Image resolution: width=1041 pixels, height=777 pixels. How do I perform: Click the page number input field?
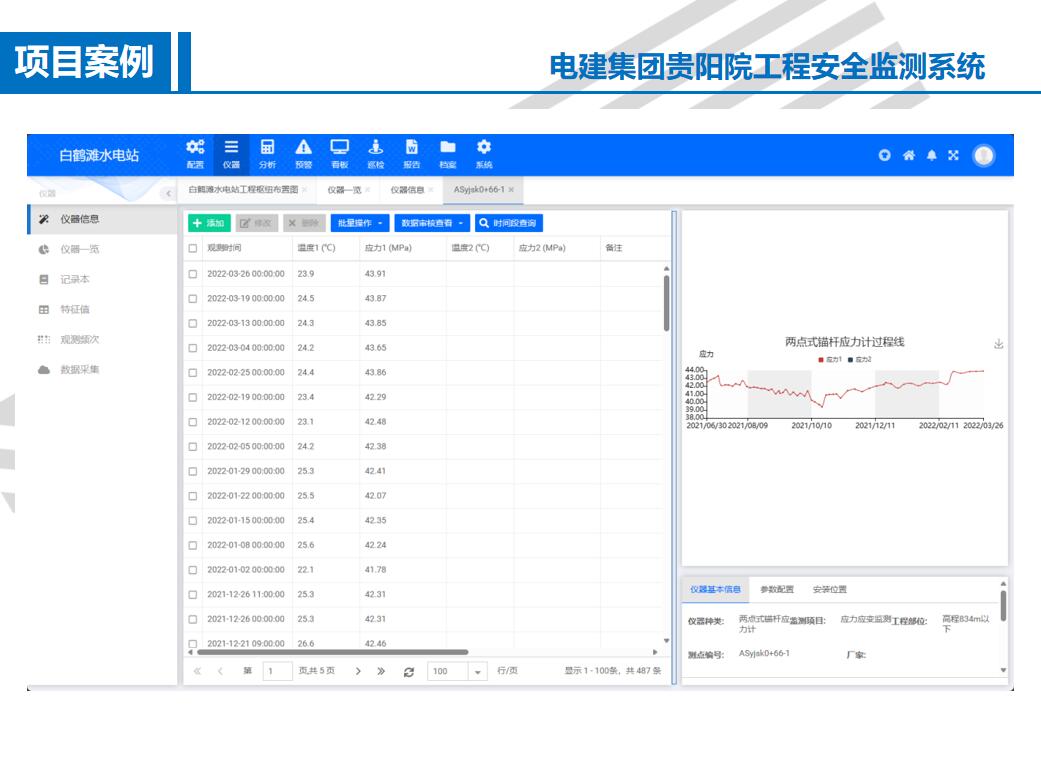coord(278,672)
